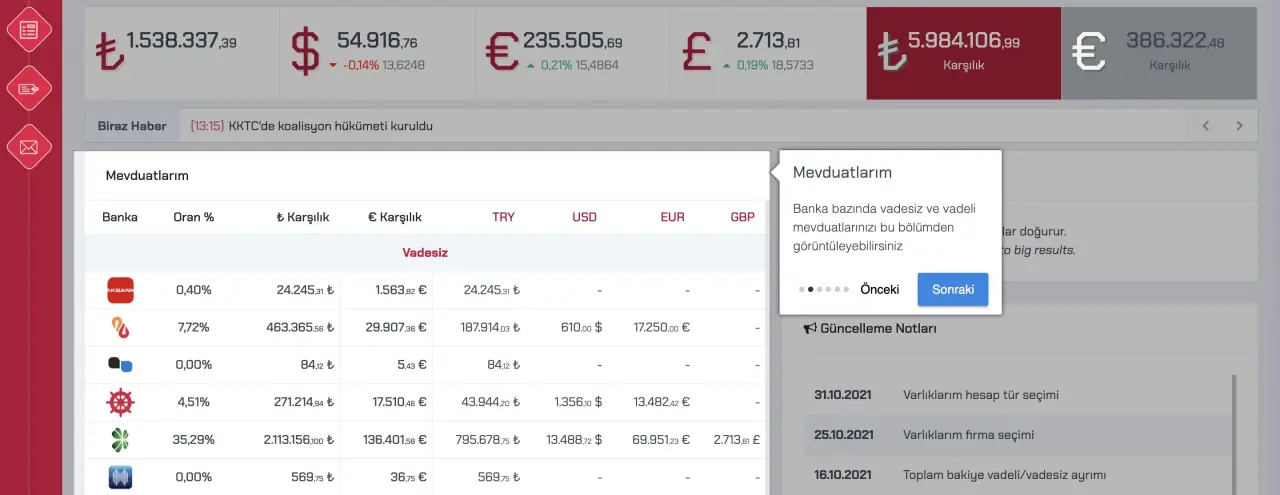The image size is (1280, 495).
Task: Show the next news headline with right chevron
Action: pyautogui.click(x=1240, y=126)
